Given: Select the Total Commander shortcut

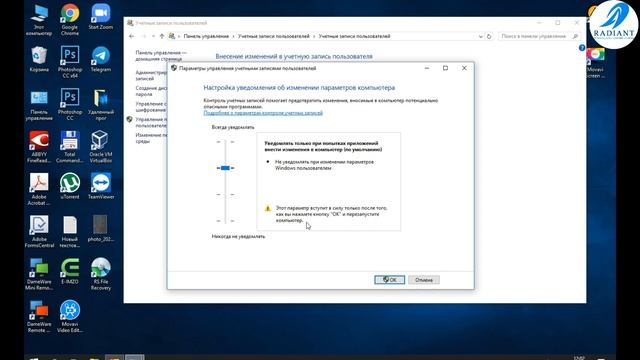Looking at the screenshot, I should [70, 147].
